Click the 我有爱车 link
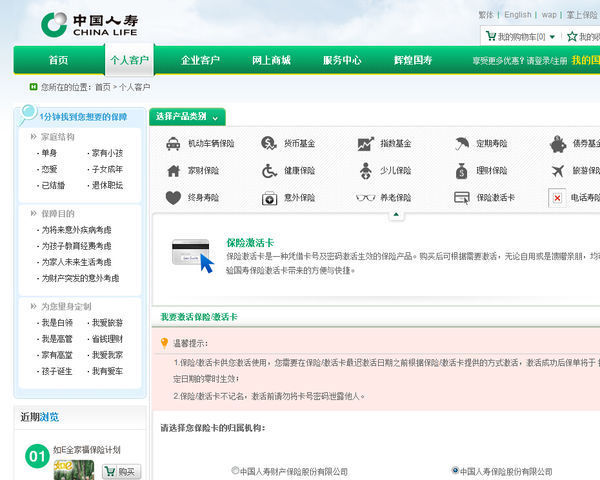The height and width of the screenshot is (480, 600). [107, 371]
